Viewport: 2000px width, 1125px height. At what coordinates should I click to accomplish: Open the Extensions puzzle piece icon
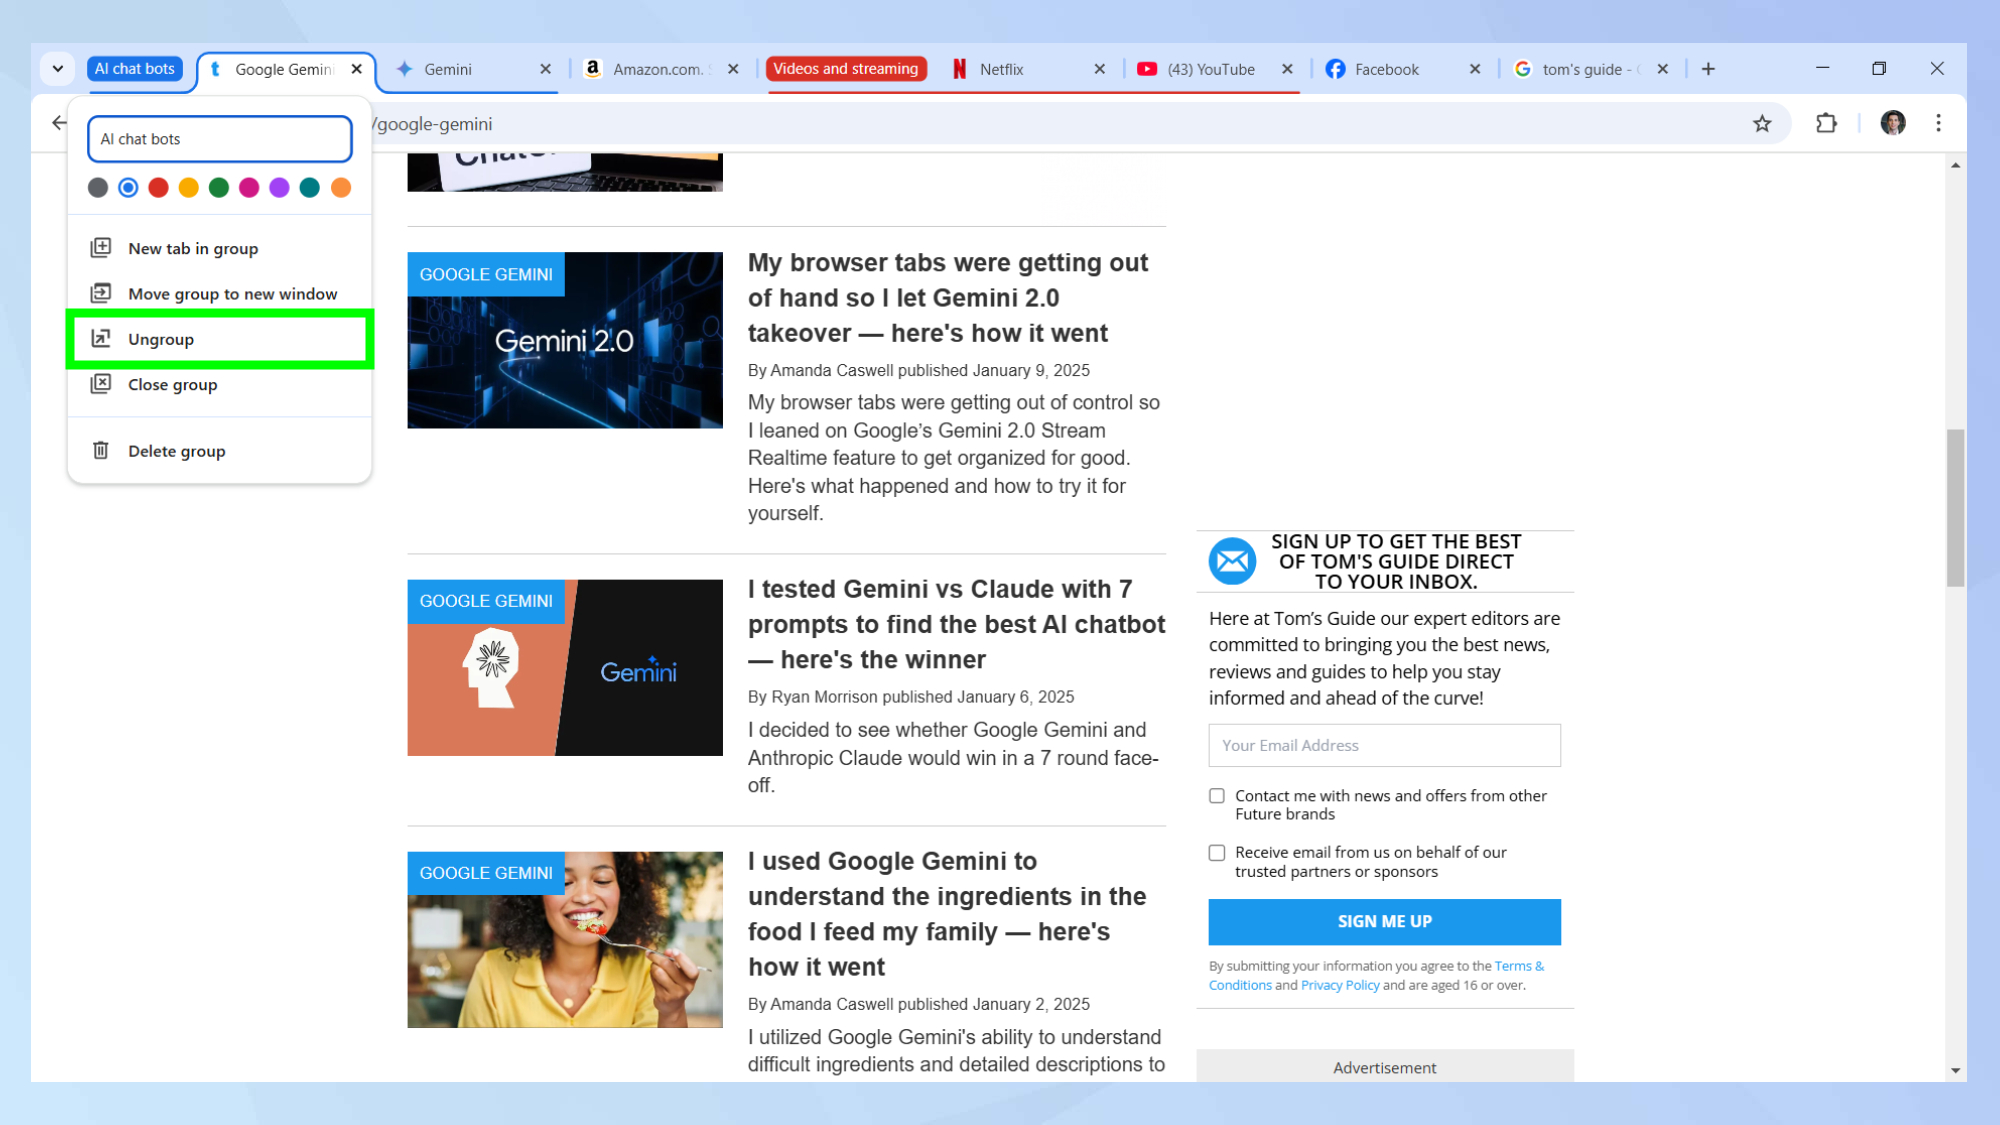tap(1826, 123)
